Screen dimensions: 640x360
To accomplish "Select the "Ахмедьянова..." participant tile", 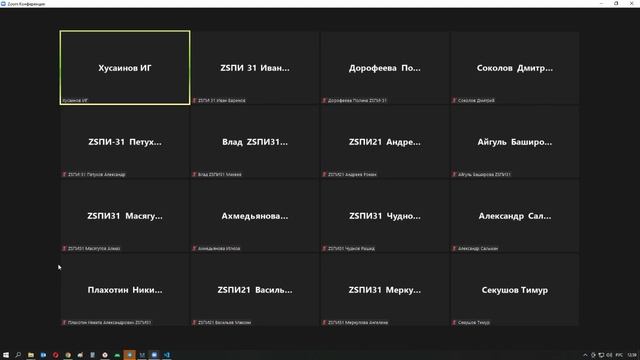I will click(x=255, y=216).
